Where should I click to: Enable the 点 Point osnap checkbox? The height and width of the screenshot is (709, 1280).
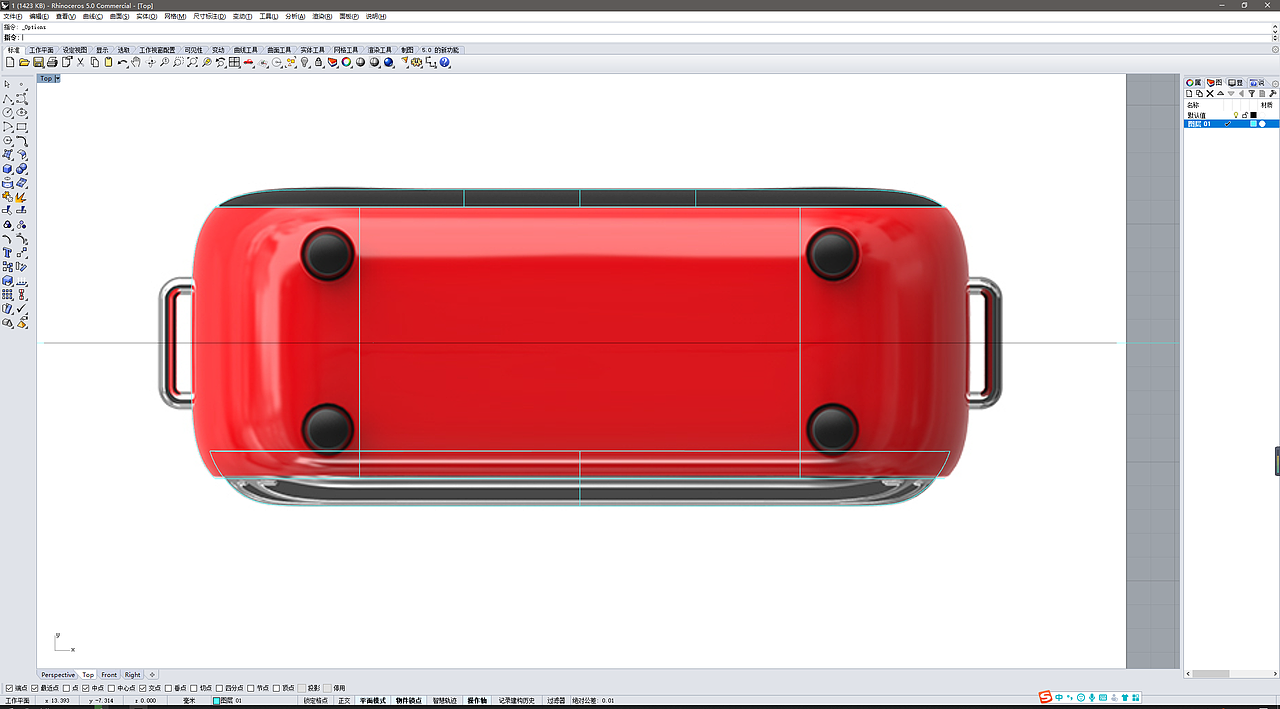(67, 688)
